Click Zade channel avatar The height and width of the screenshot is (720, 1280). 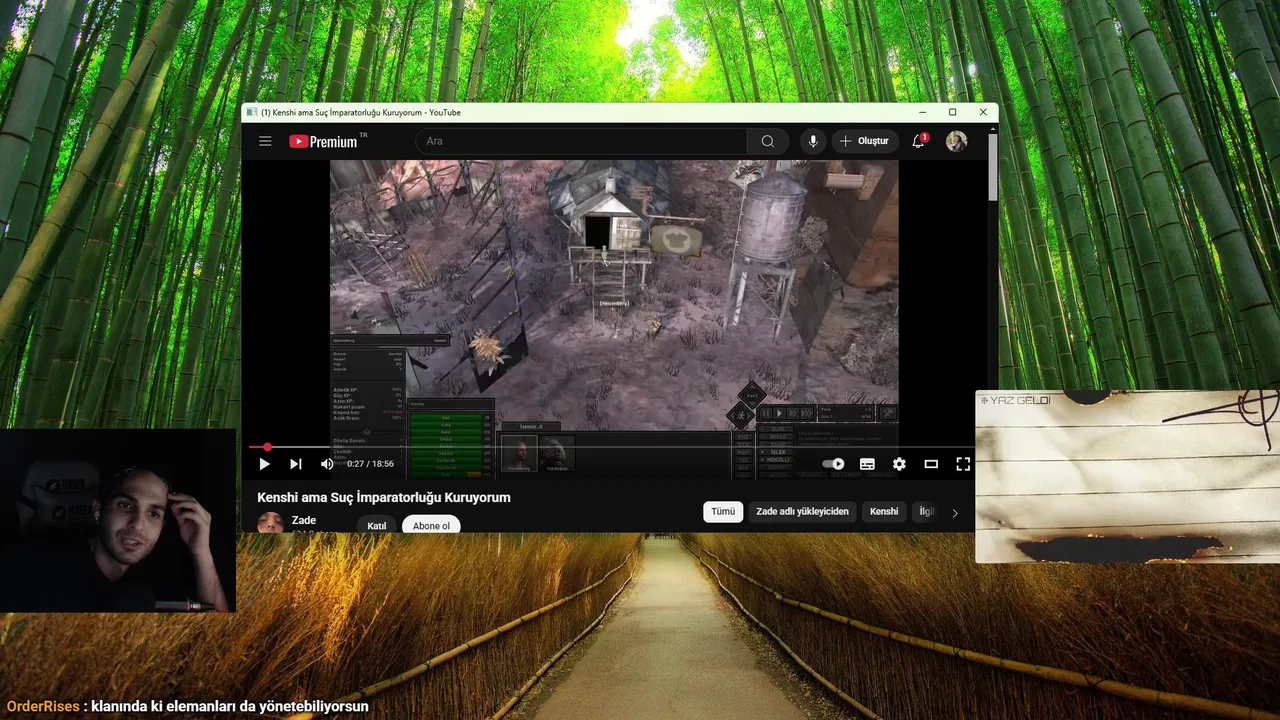click(x=270, y=523)
